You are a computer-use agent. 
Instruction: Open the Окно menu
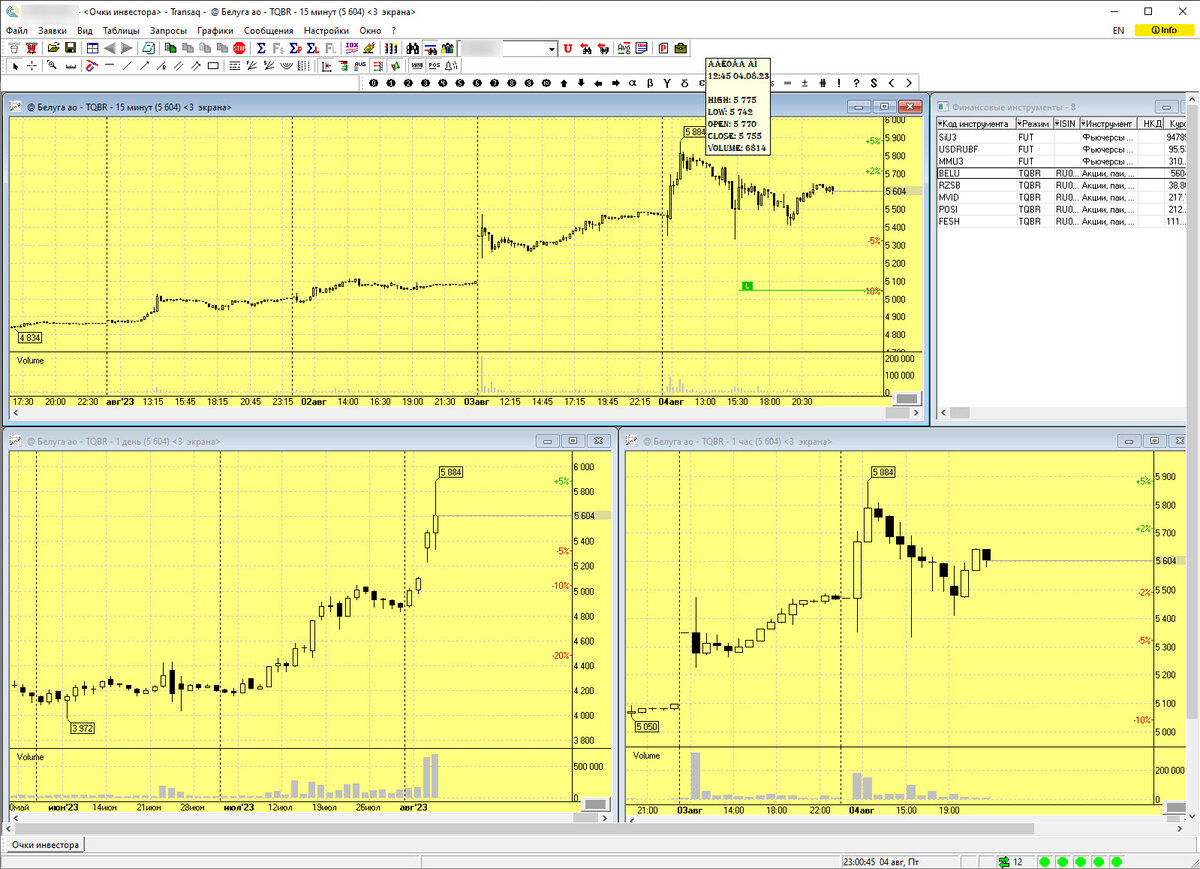[x=369, y=30]
